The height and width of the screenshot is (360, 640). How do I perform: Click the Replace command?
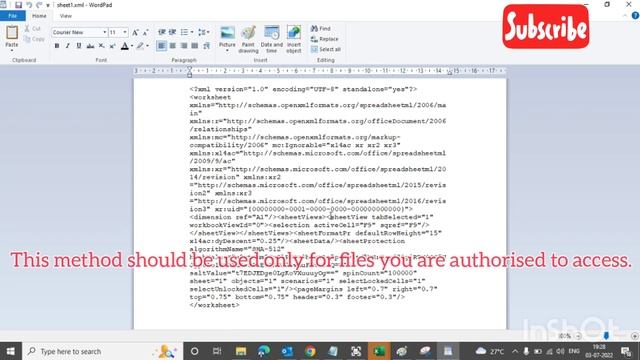click(324, 39)
